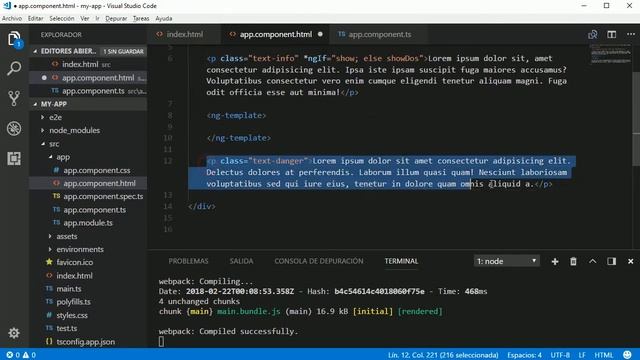Click unsaved dot on app.component.html tab
This screenshot has width=640, height=360.
320,34
